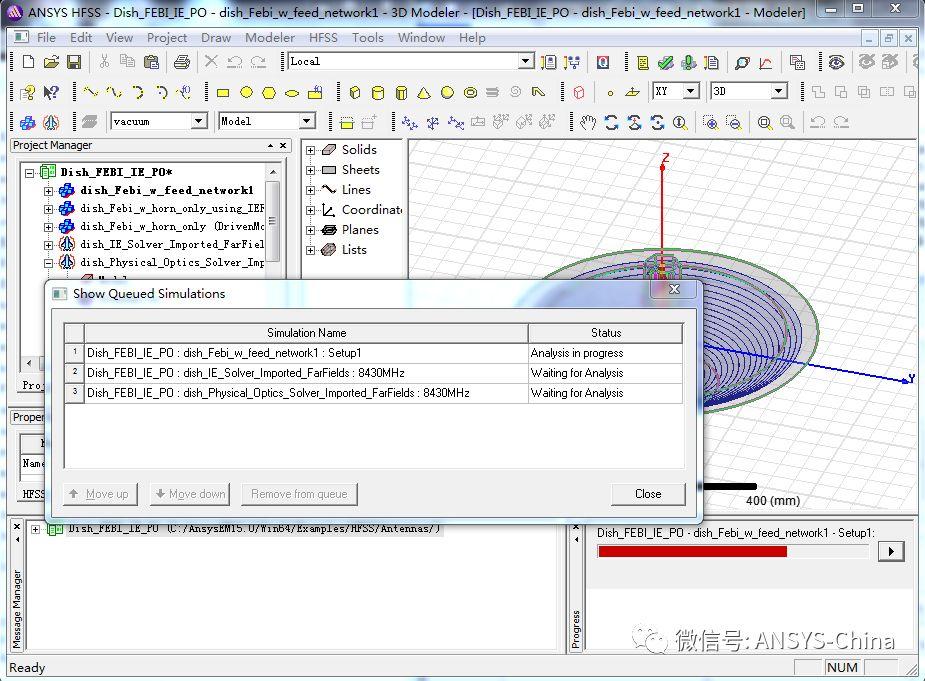The width and height of the screenshot is (925, 681).
Task: Open the Project menu
Action: click(167, 38)
